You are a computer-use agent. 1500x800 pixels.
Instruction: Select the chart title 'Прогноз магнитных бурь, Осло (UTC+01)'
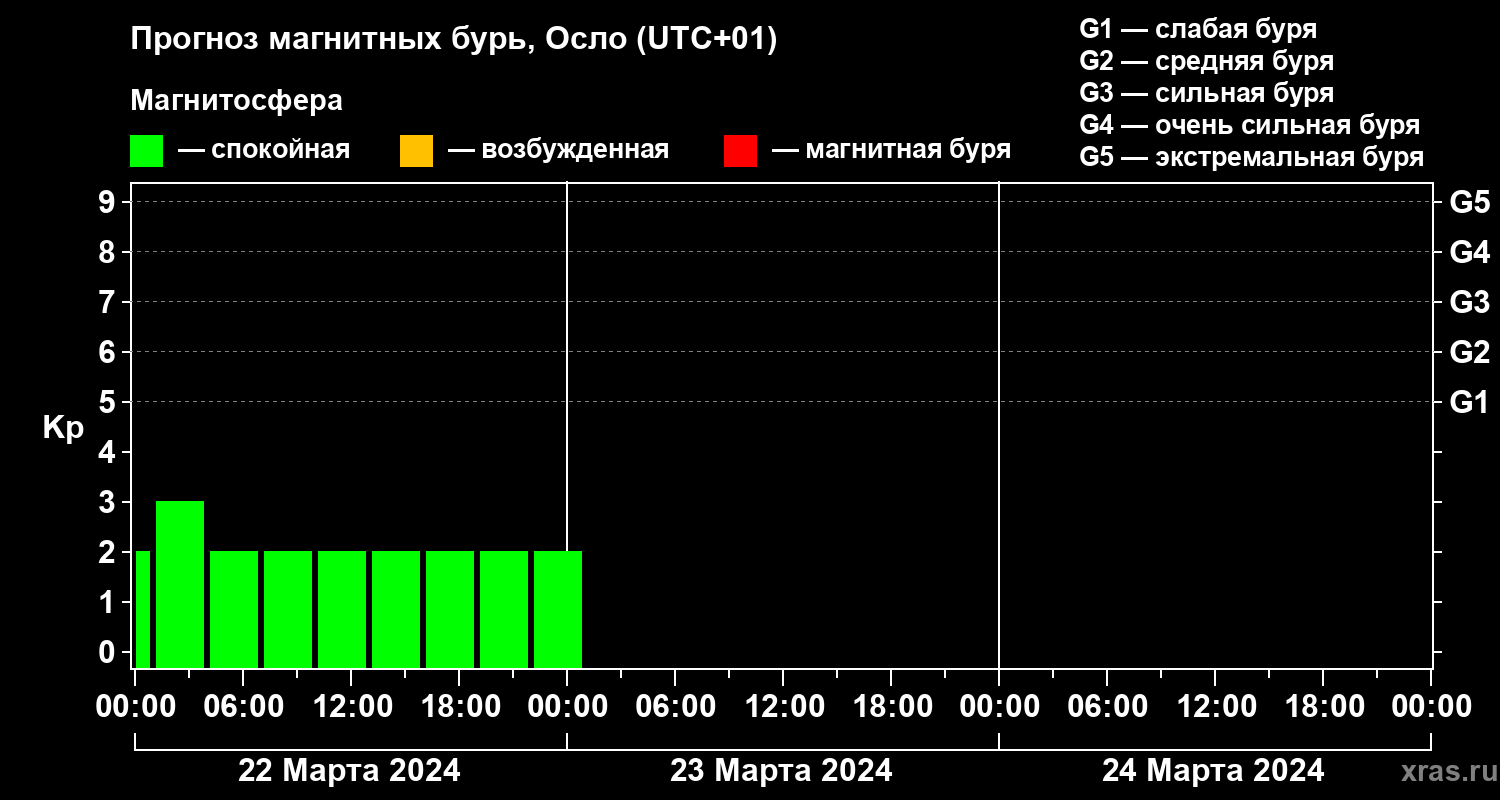point(454,41)
